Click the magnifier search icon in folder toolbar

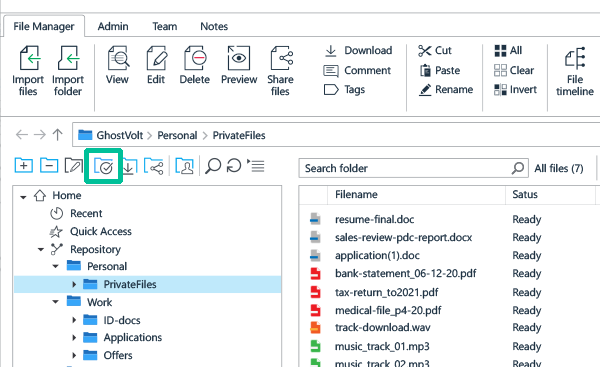click(213, 166)
